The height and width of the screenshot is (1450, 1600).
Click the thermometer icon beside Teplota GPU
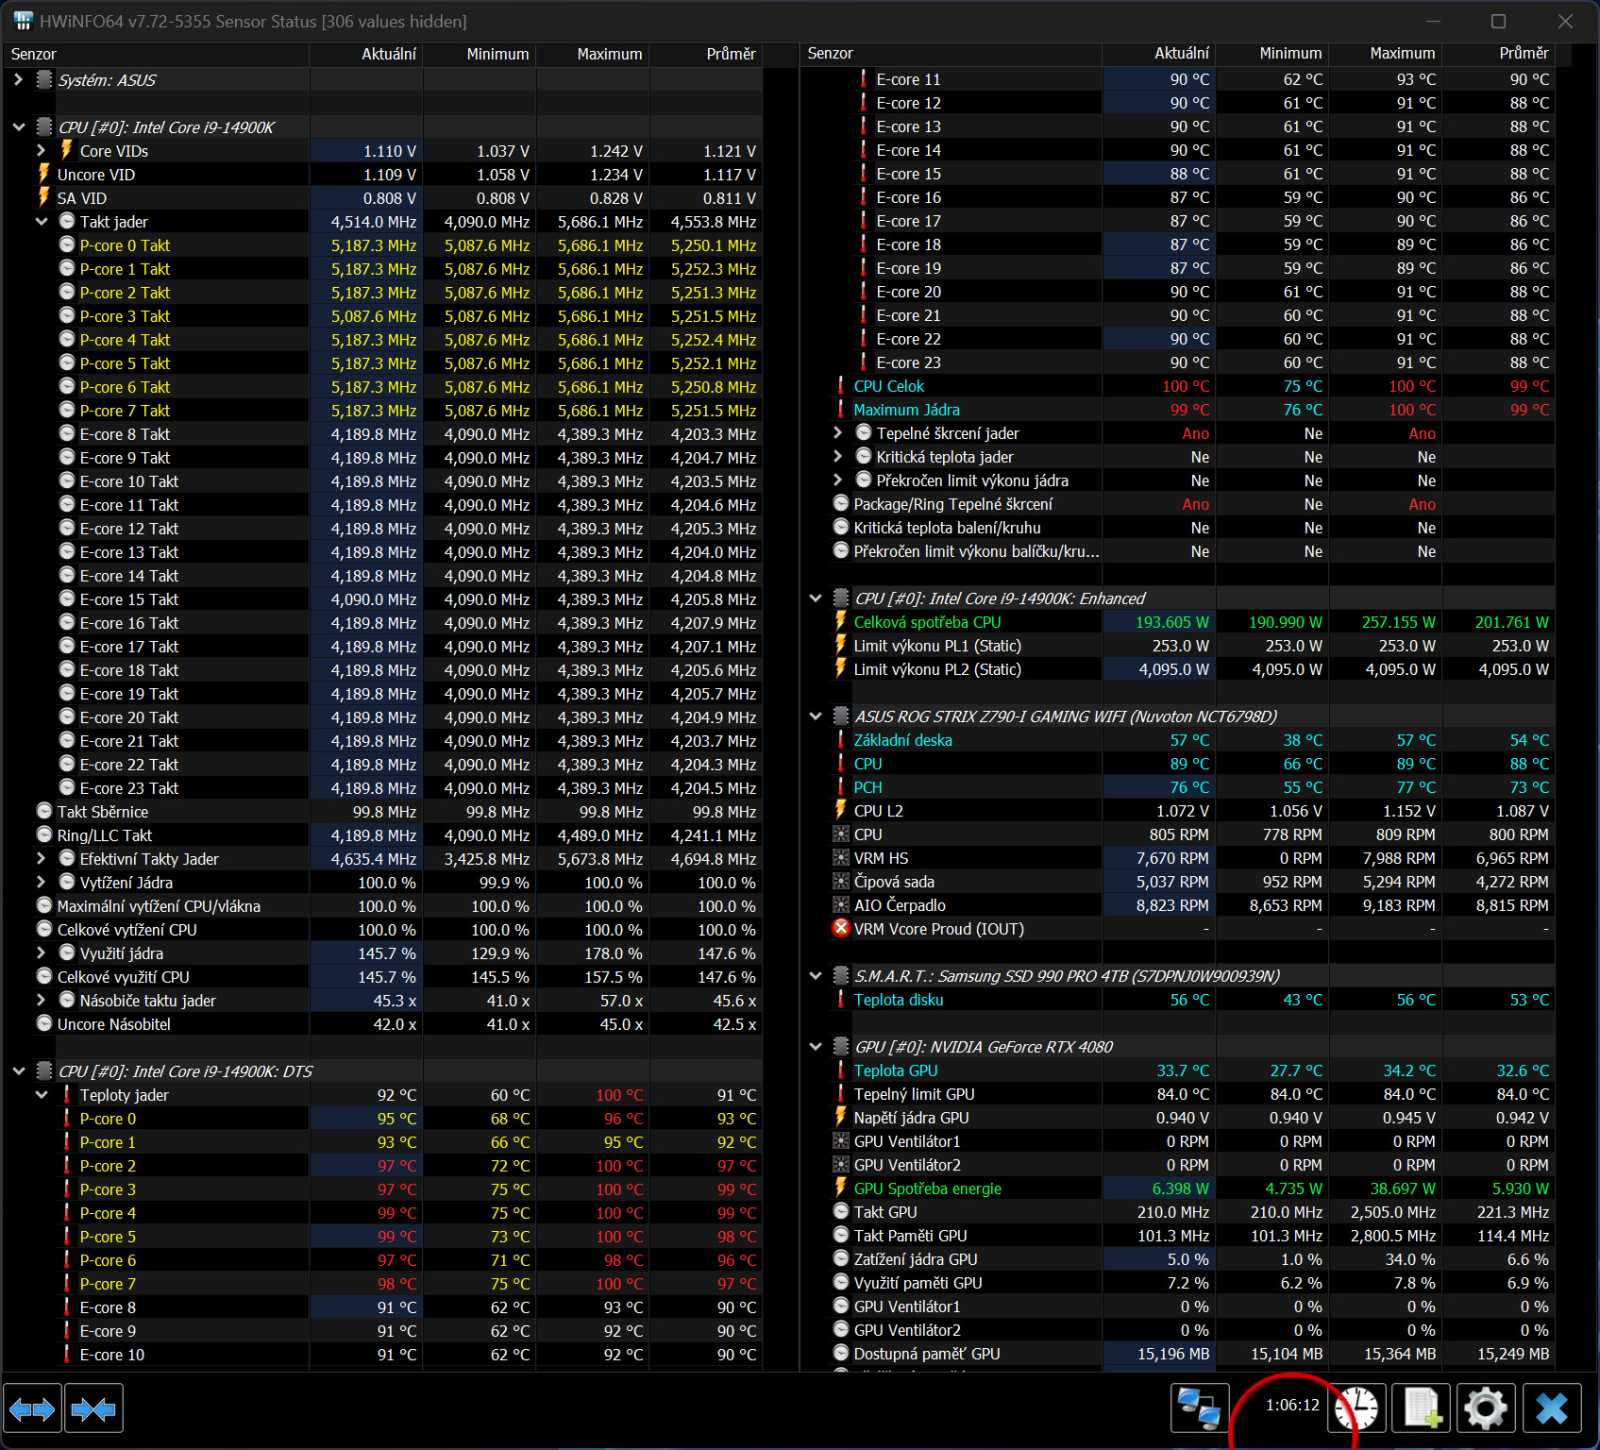pos(841,1071)
